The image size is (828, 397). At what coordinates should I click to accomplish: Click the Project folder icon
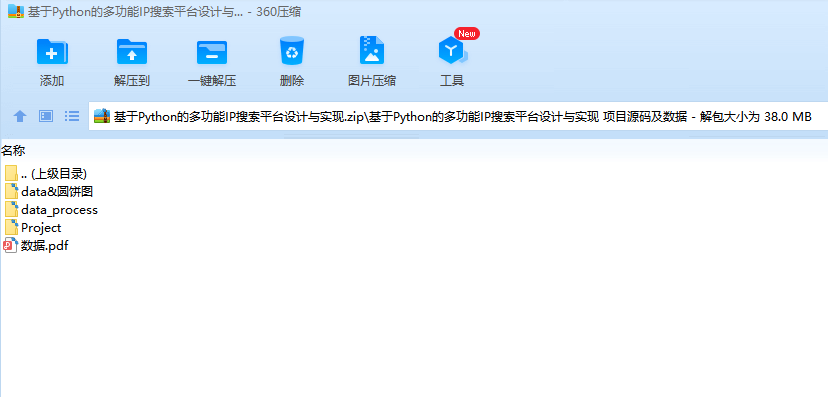12,228
